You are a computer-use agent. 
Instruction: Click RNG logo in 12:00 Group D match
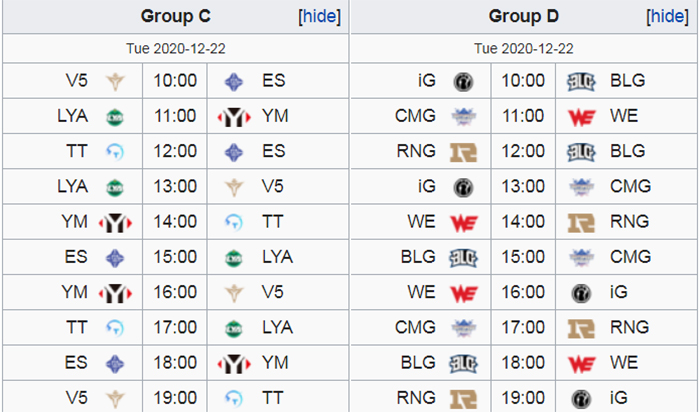coord(463,152)
